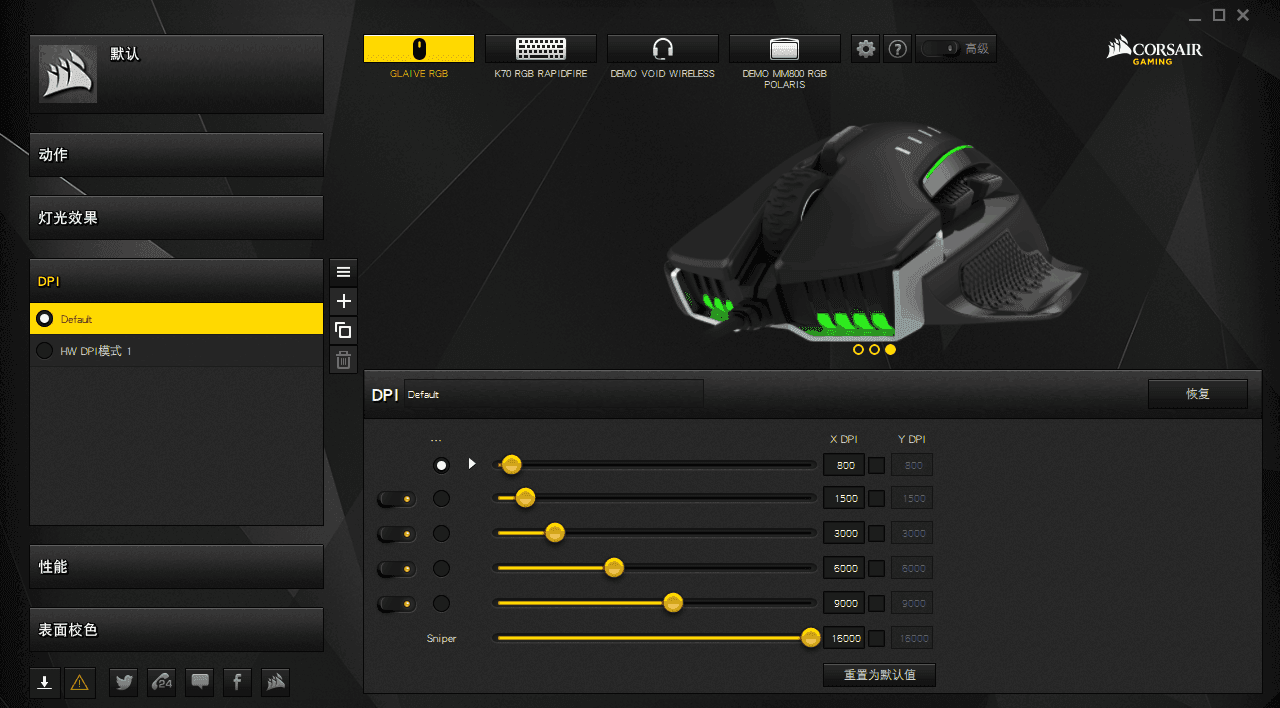Click the 6000 DPI slider handle

click(614, 568)
